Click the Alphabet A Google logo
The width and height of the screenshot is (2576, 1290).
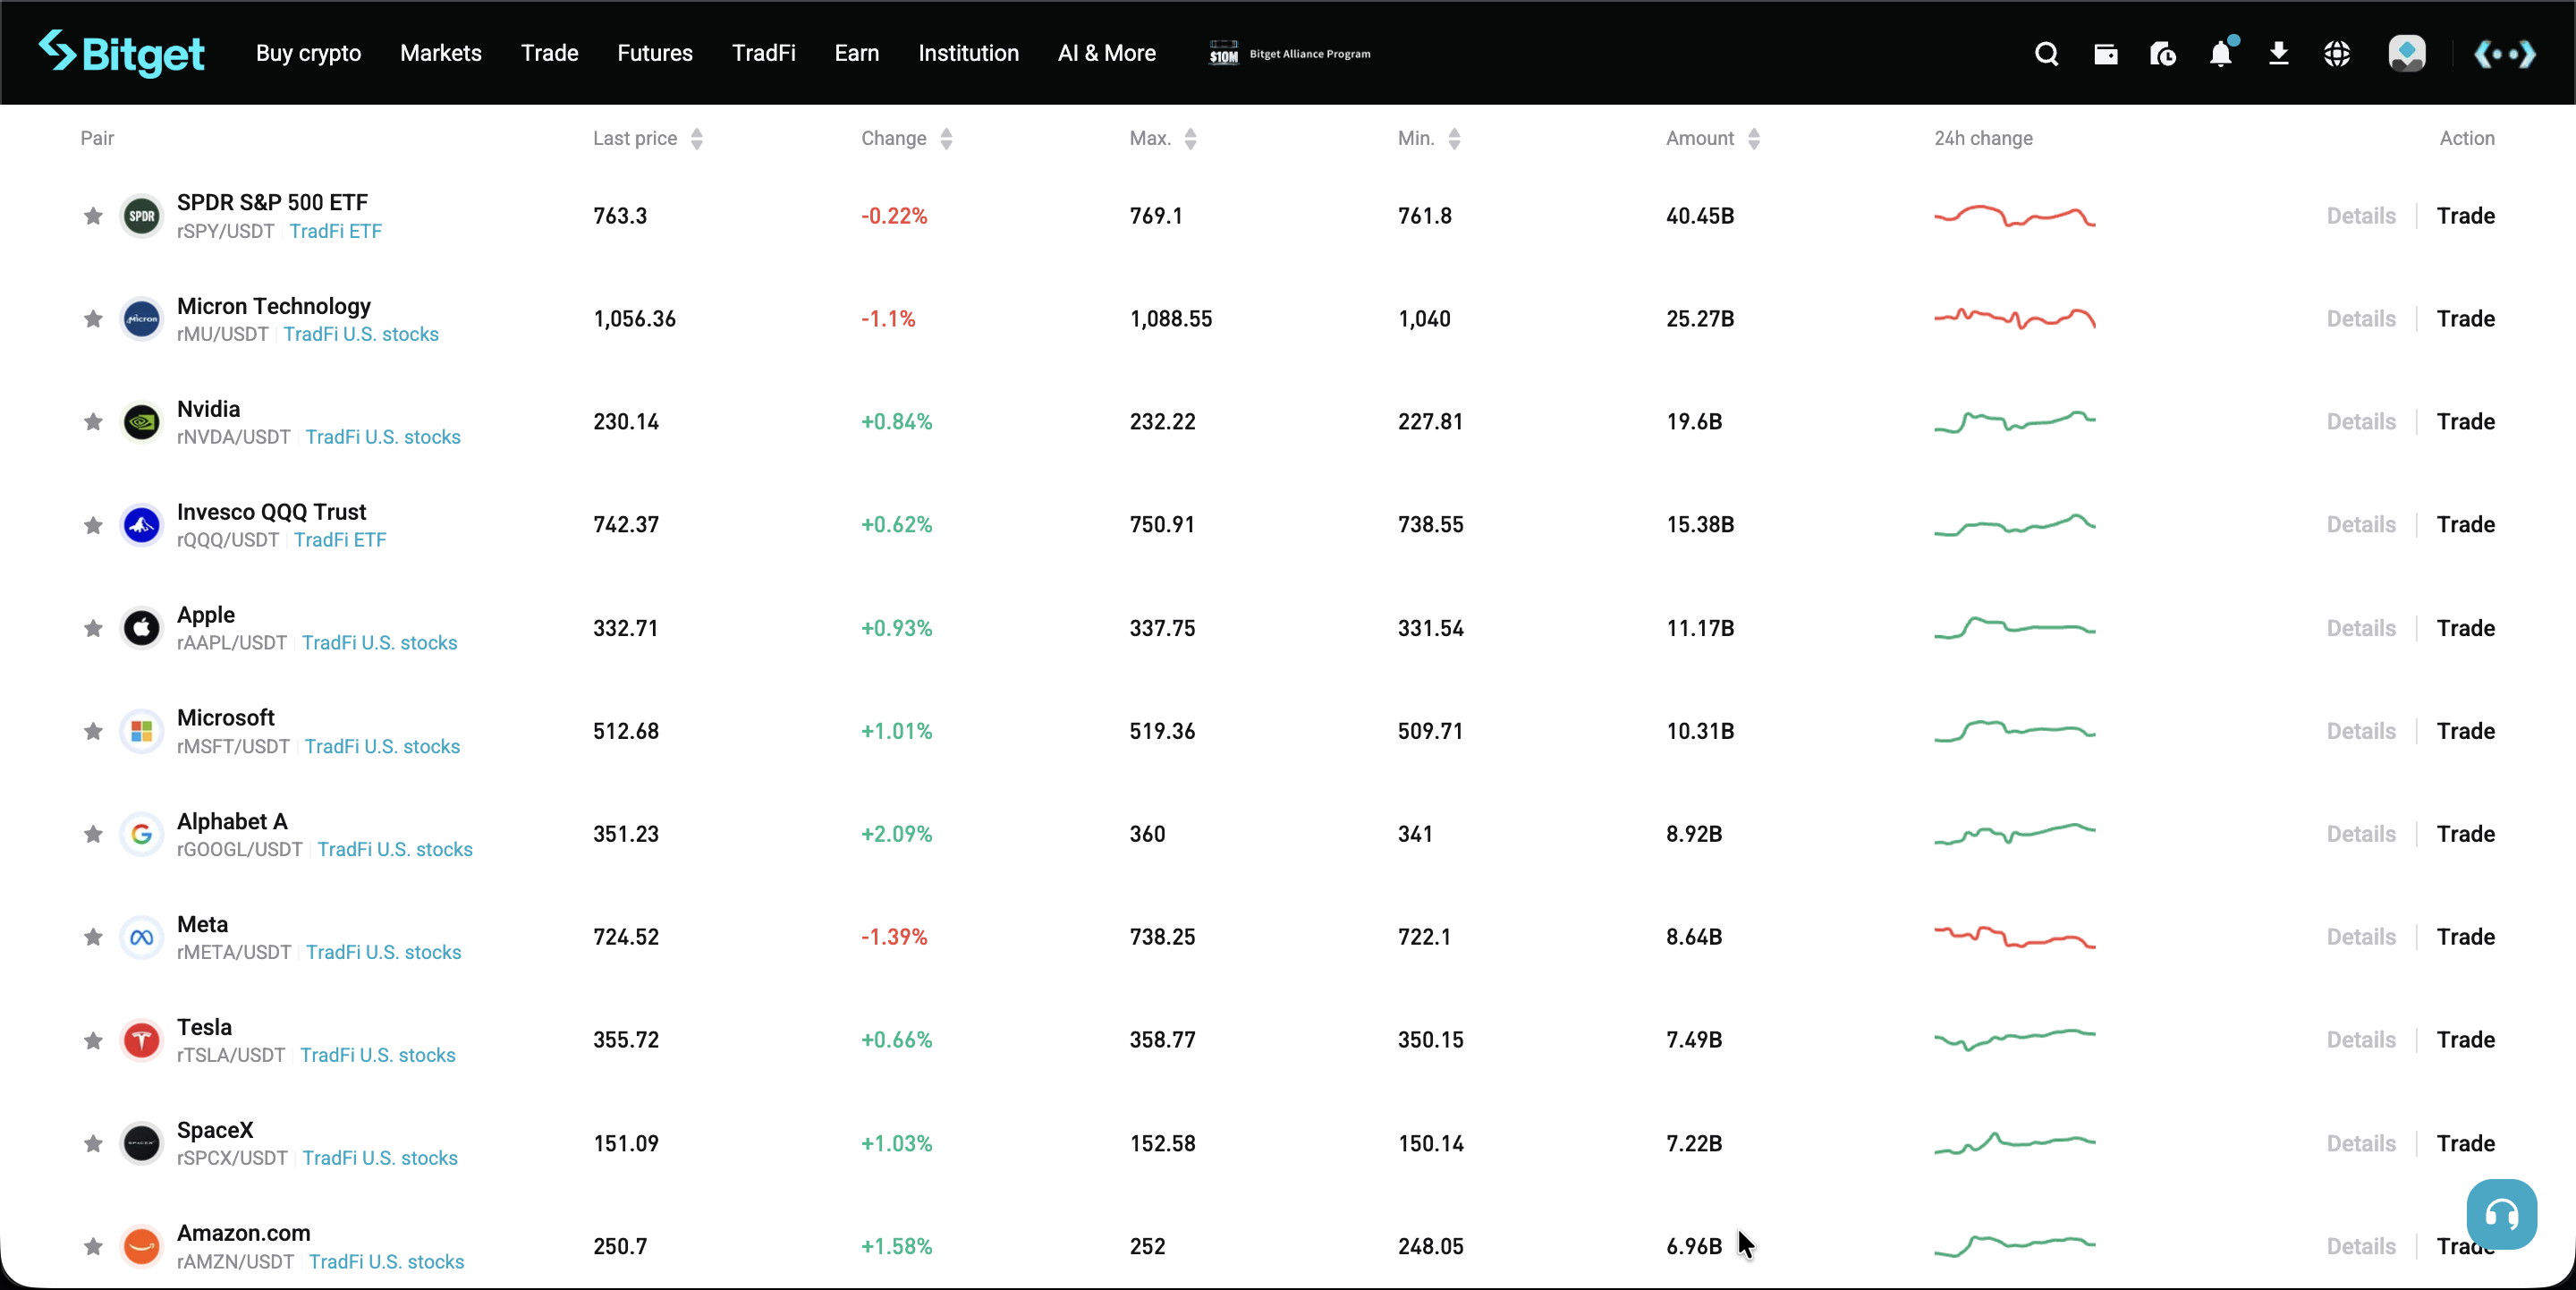pyautogui.click(x=142, y=834)
